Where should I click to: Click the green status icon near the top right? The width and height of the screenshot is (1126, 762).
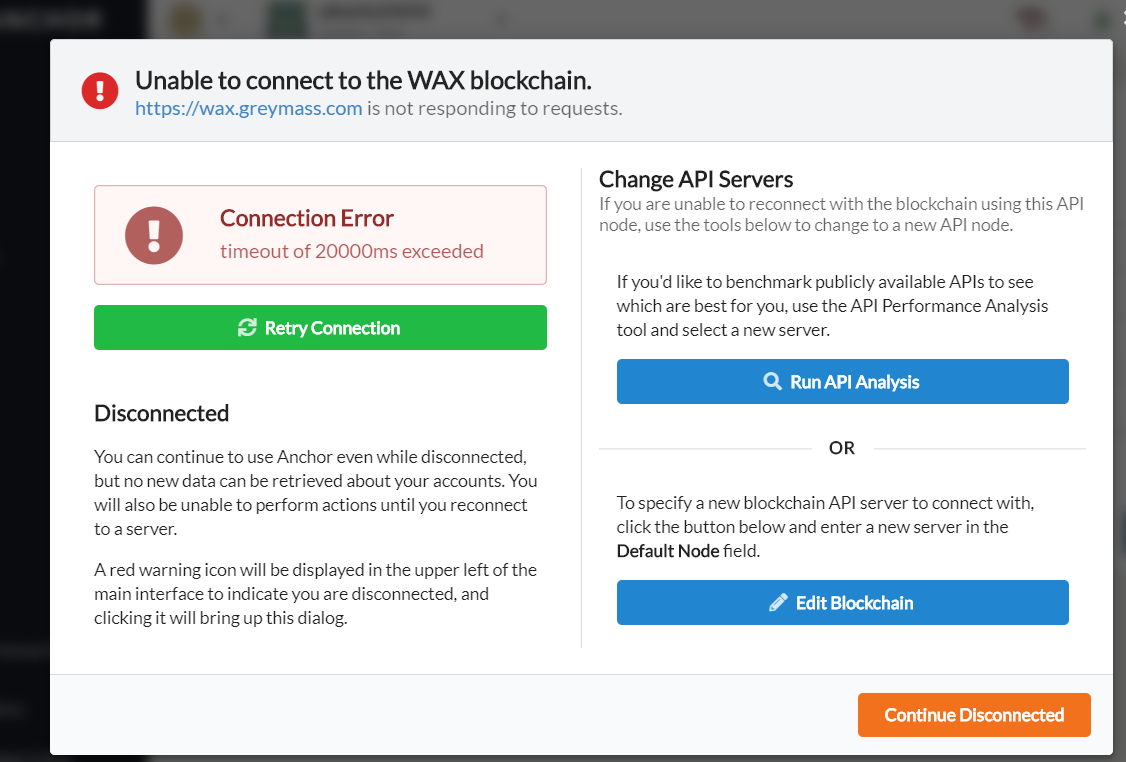coord(1098,19)
